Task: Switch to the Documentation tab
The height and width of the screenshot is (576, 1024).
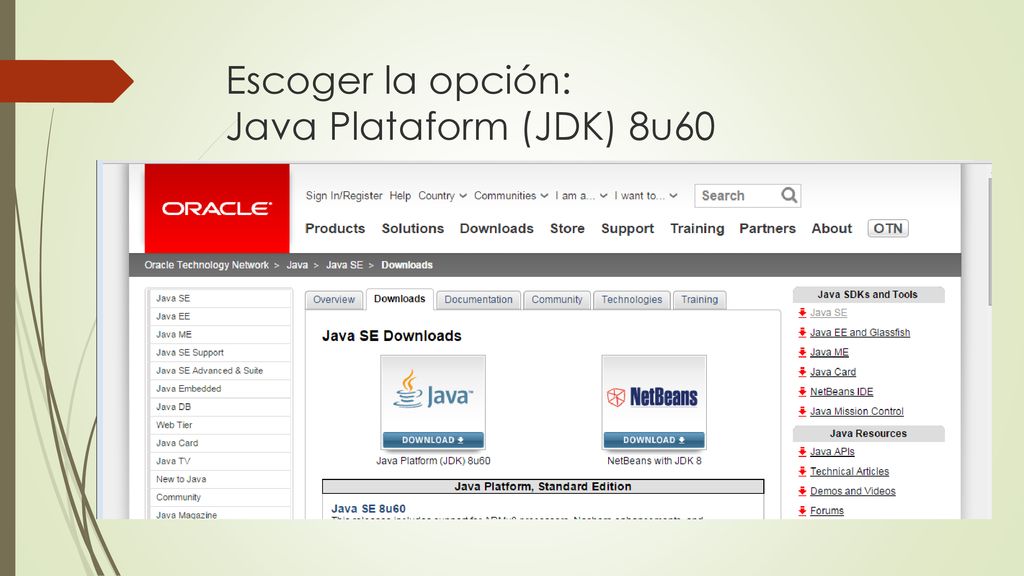Action: pos(479,299)
